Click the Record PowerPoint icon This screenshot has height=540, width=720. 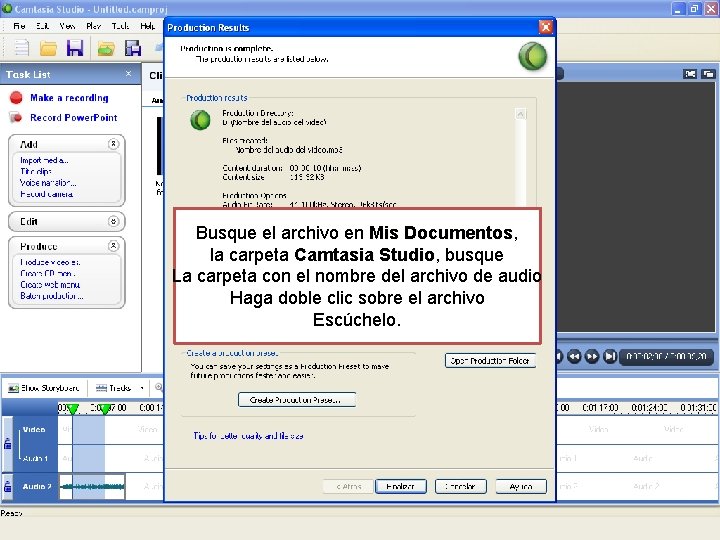(16, 118)
